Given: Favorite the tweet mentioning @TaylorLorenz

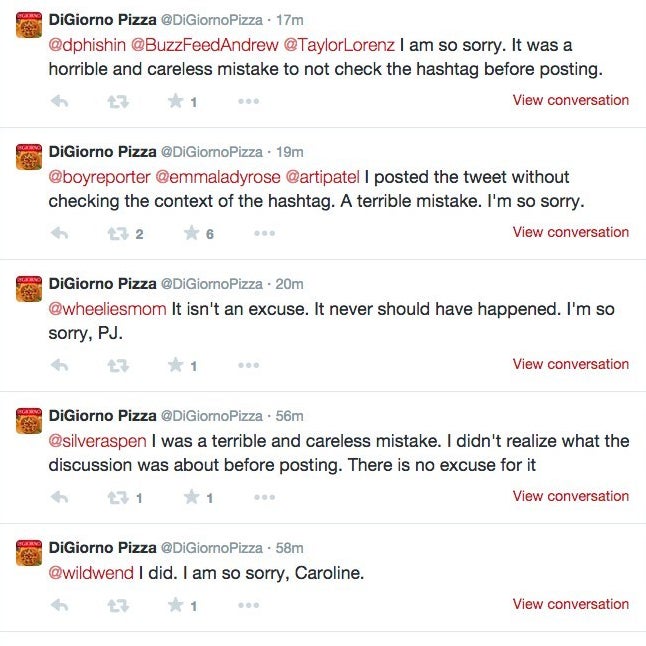Looking at the screenshot, I should coord(176,101).
